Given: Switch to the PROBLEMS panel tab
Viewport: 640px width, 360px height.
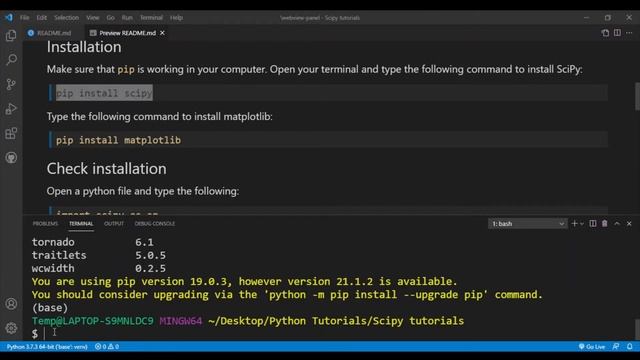Looking at the screenshot, I should point(45,224).
